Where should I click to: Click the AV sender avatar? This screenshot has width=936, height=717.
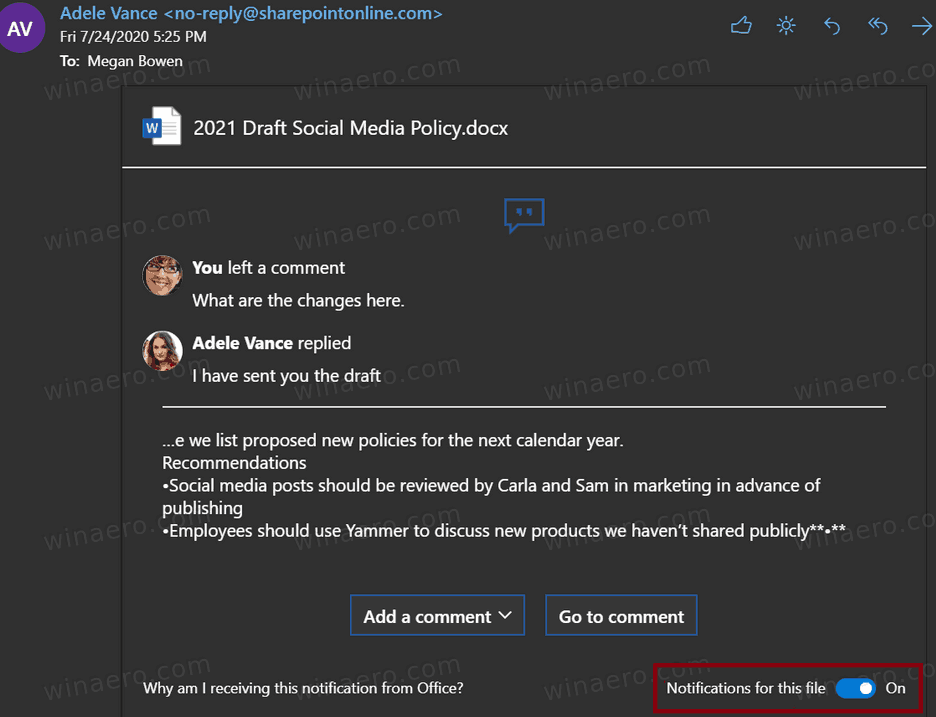click(x=21, y=28)
